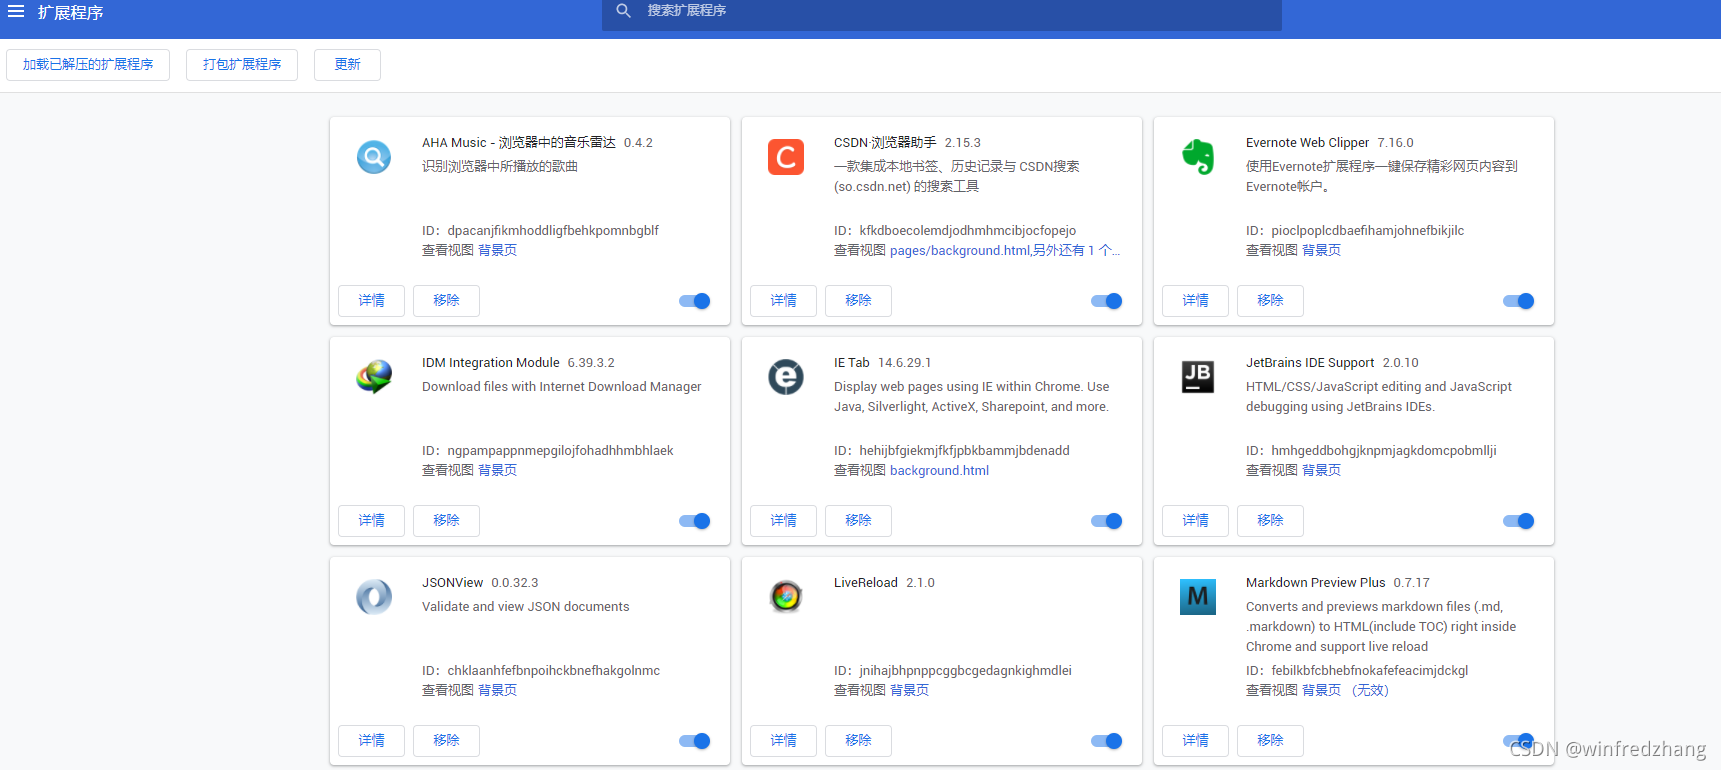The height and width of the screenshot is (770, 1721).
Task: Open 详情 for LiveReload
Action: click(783, 741)
